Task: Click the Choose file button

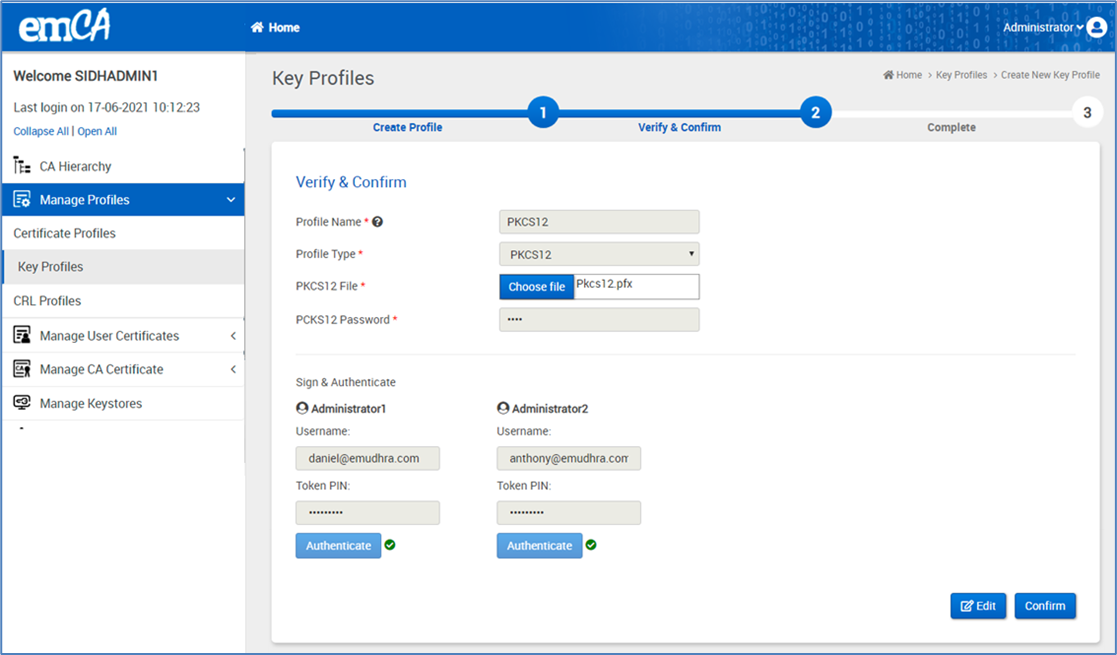Action: [537, 287]
